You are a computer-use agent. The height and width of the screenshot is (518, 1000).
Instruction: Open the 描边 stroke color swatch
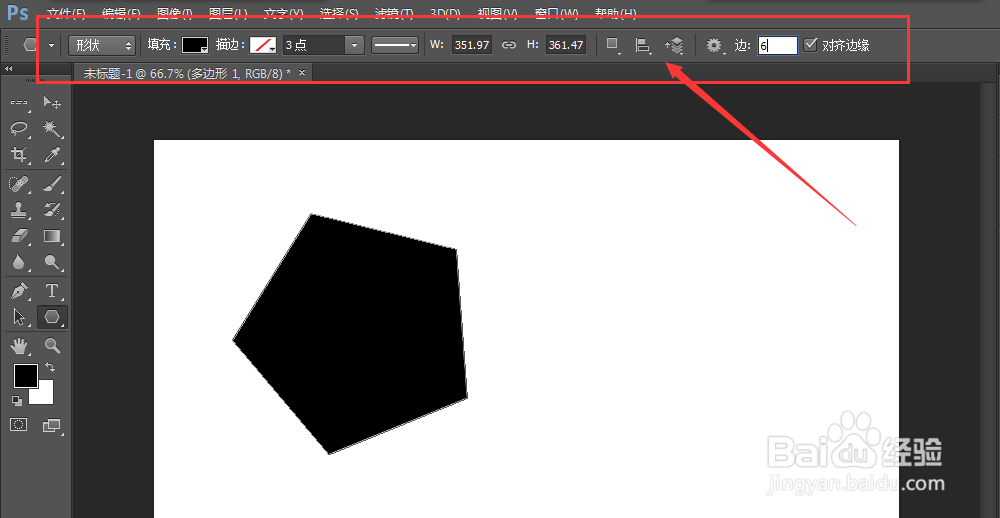tap(263, 45)
